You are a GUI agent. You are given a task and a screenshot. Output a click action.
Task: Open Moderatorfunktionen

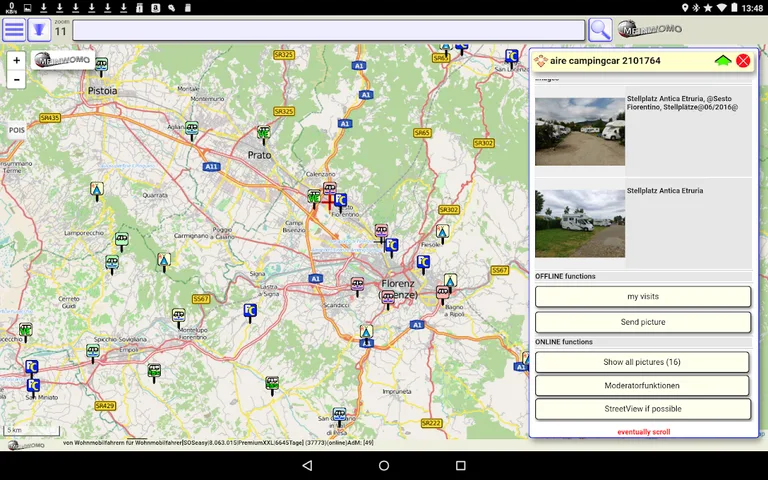click(x=642, y=385)
